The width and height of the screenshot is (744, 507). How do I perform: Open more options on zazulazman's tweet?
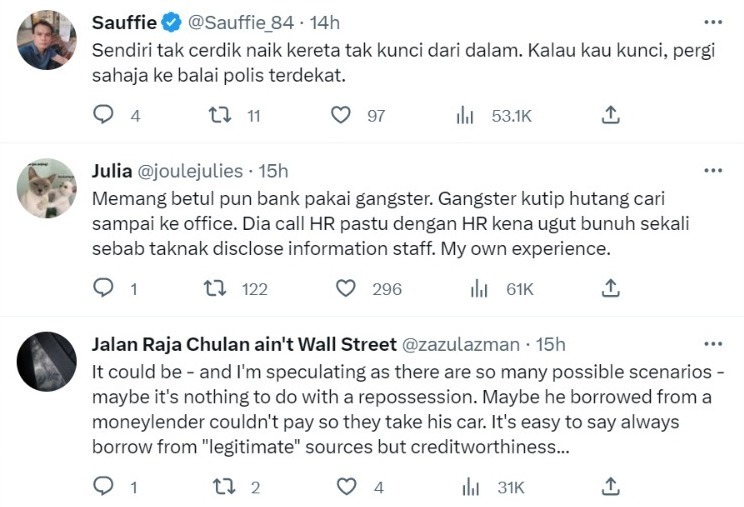[712, 344]
